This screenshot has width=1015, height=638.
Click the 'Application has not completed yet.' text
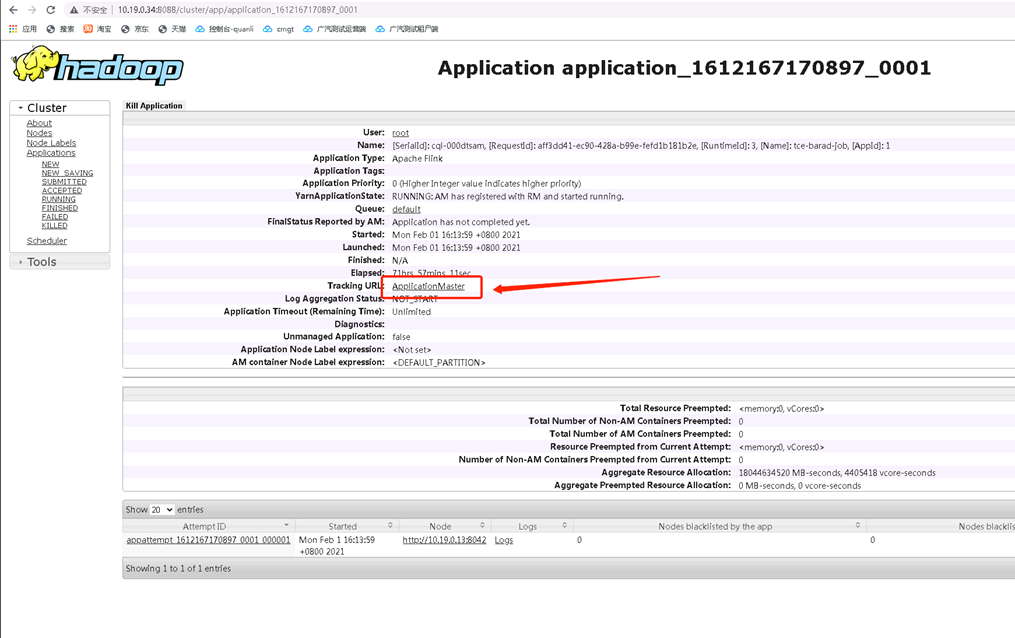461,222
